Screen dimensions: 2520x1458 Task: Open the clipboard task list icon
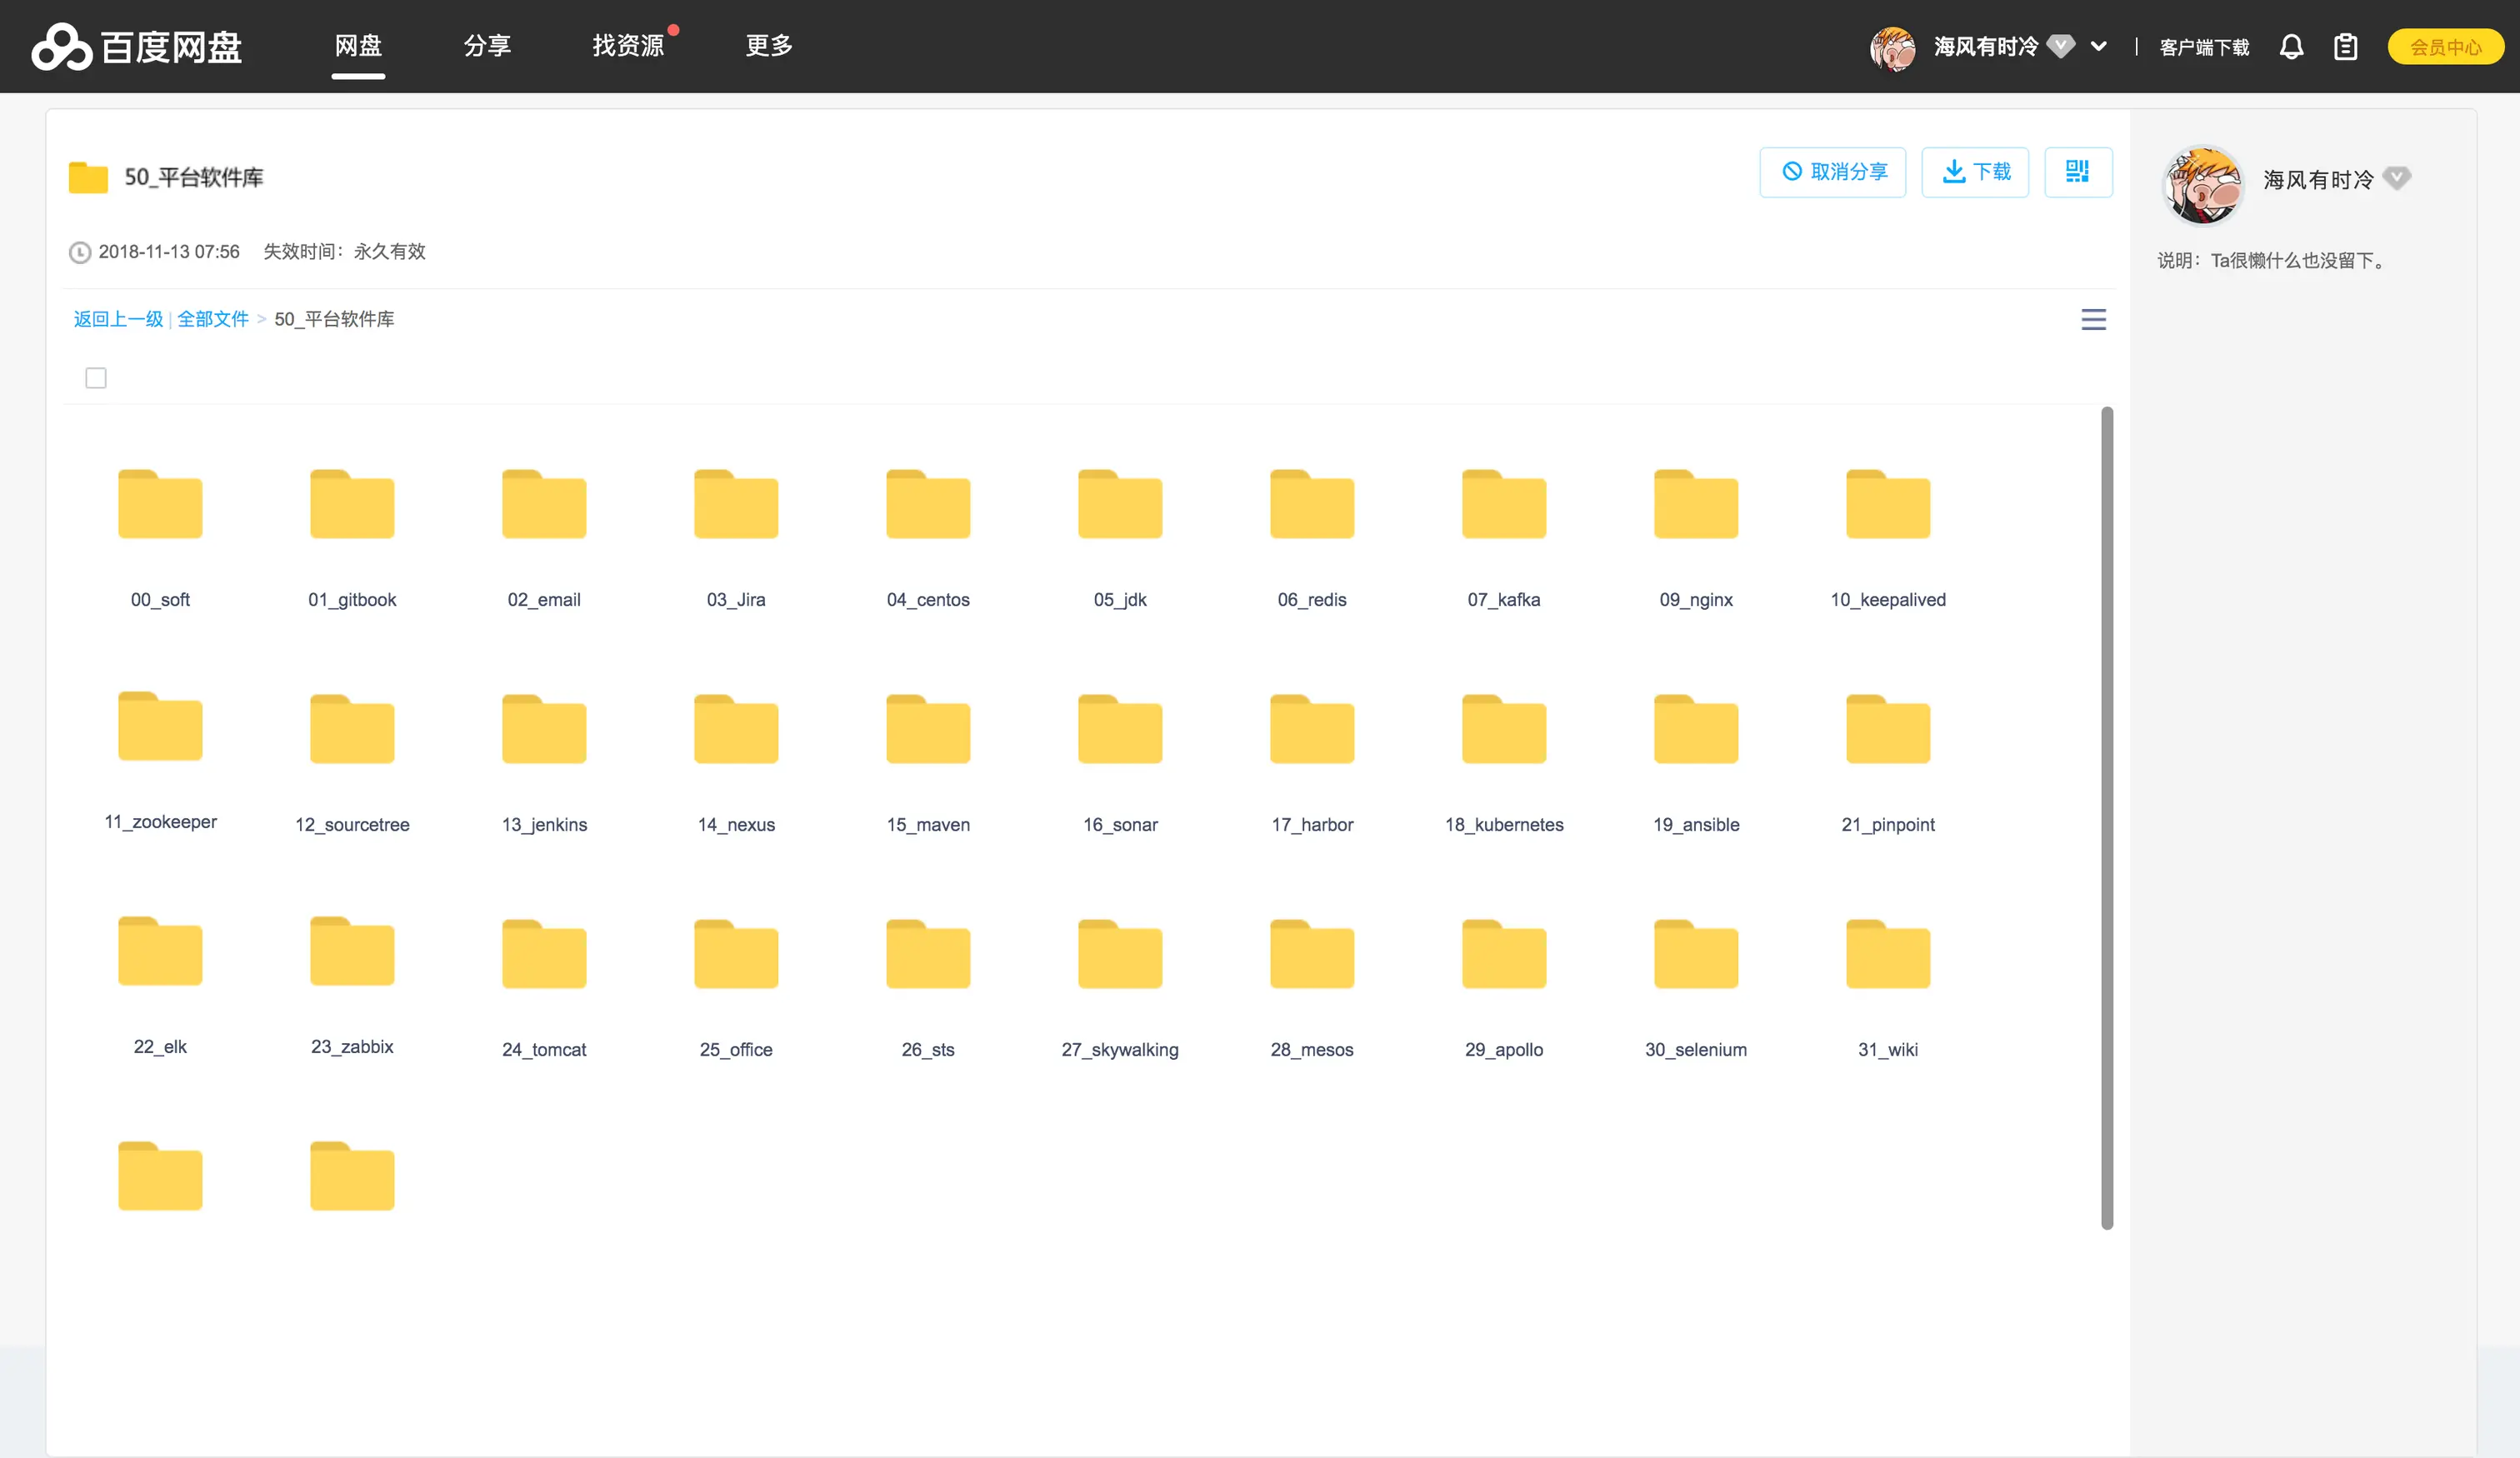tap(2345, 46)
